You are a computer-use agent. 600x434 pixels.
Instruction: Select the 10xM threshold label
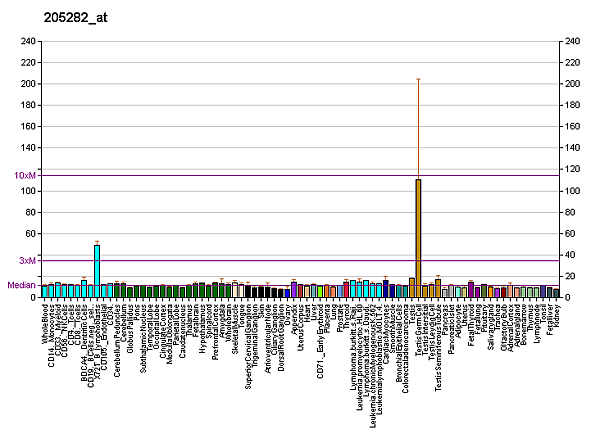pyautogui.click(x=26, y=176)
